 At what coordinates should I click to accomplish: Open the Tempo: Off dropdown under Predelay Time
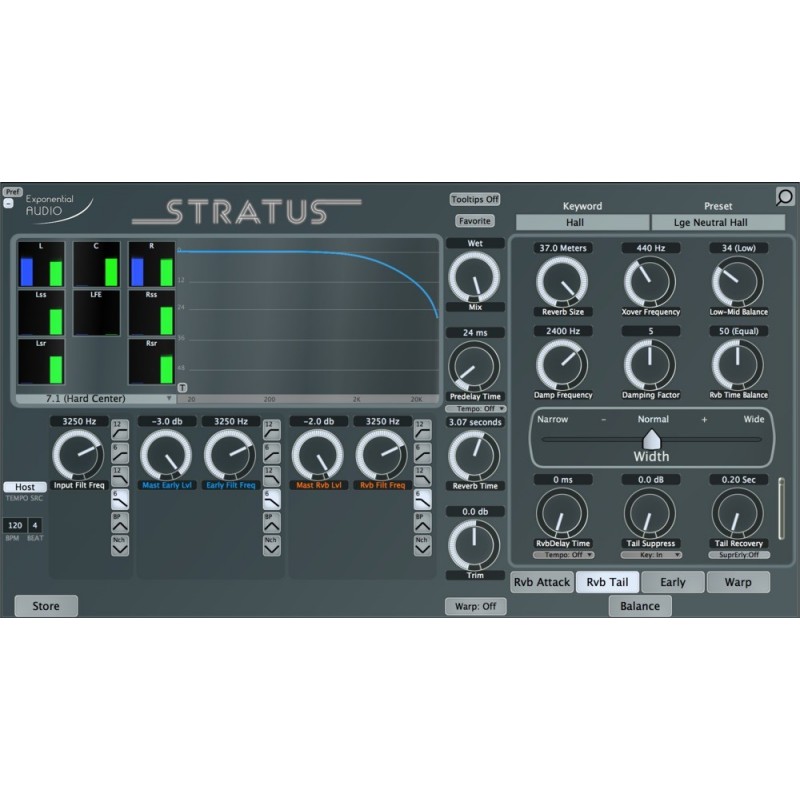477,407
